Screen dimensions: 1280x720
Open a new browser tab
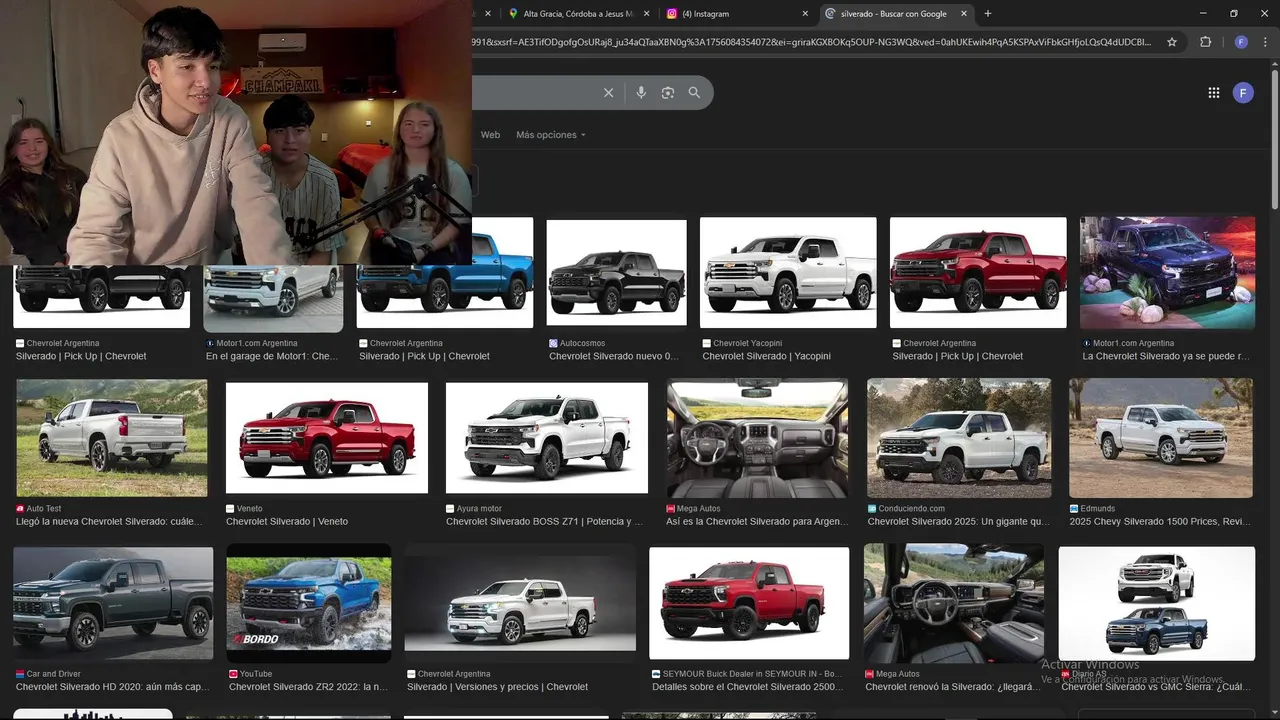(988, 14)
